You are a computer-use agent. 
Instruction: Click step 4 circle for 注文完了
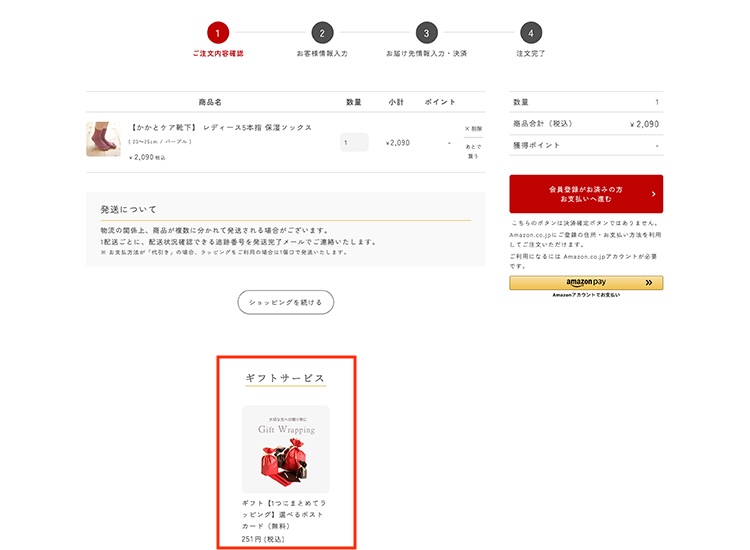click(x=531, y=33)
